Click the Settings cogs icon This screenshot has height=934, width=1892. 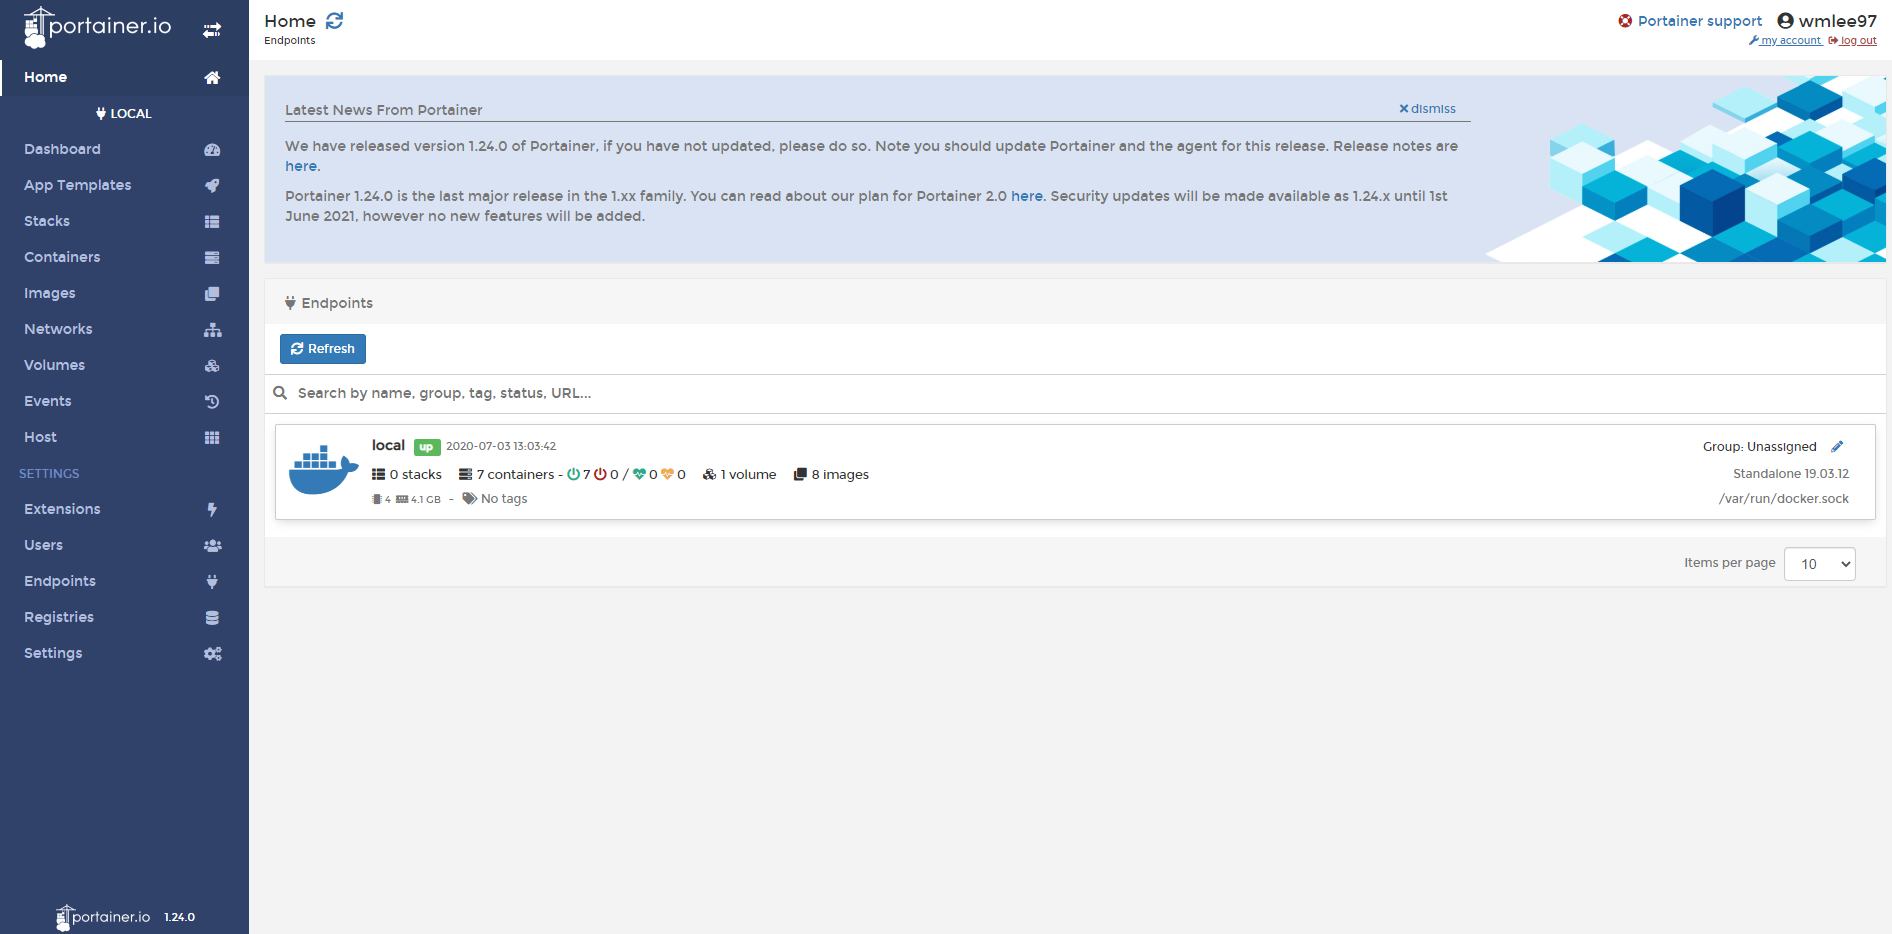212,653
